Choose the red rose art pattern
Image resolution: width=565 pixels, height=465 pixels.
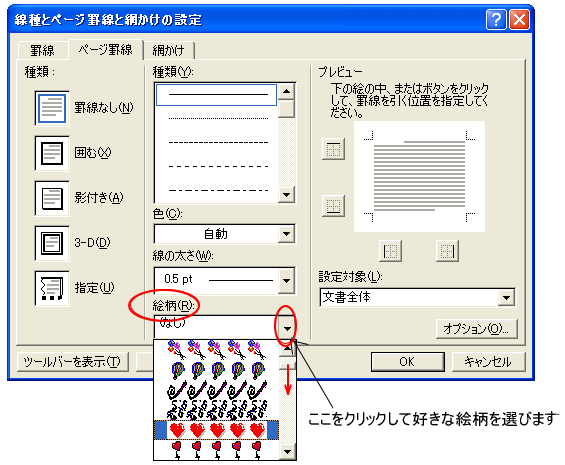click(216, 450)
